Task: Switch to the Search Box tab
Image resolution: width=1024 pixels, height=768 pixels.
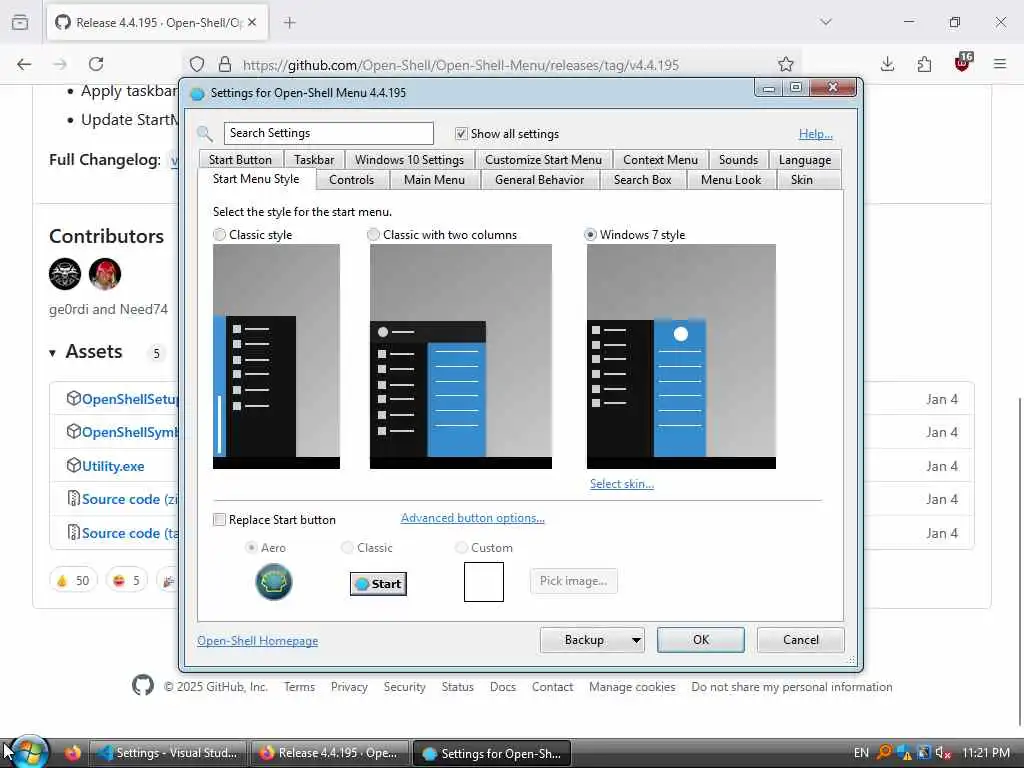Action: click(643, 180)
